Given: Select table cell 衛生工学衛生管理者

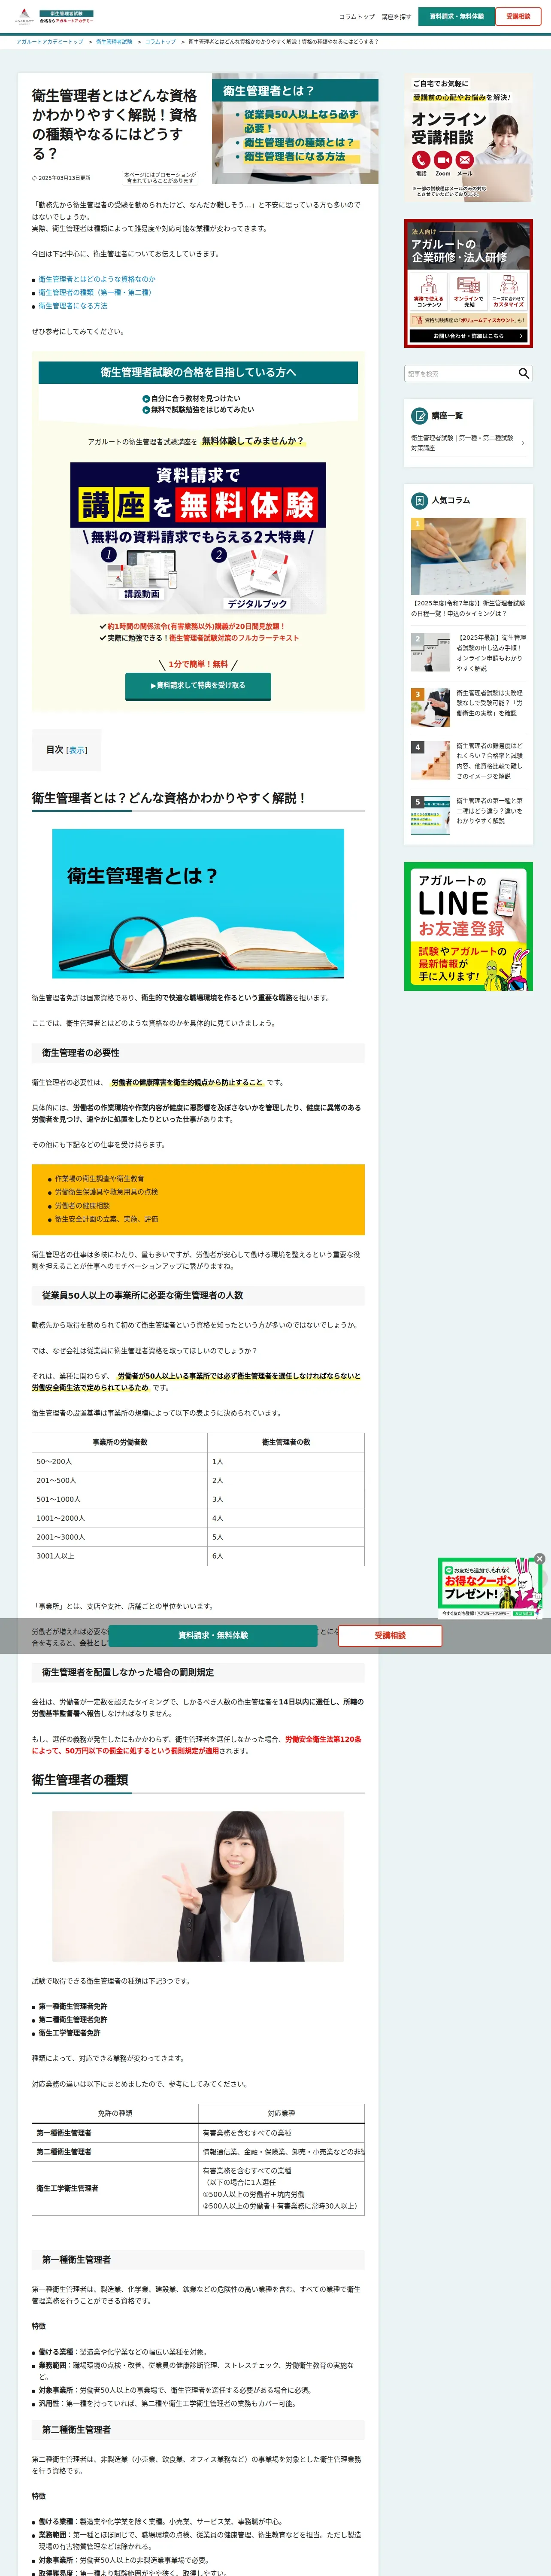Looking at the screenshot, I should [115, 2188].
